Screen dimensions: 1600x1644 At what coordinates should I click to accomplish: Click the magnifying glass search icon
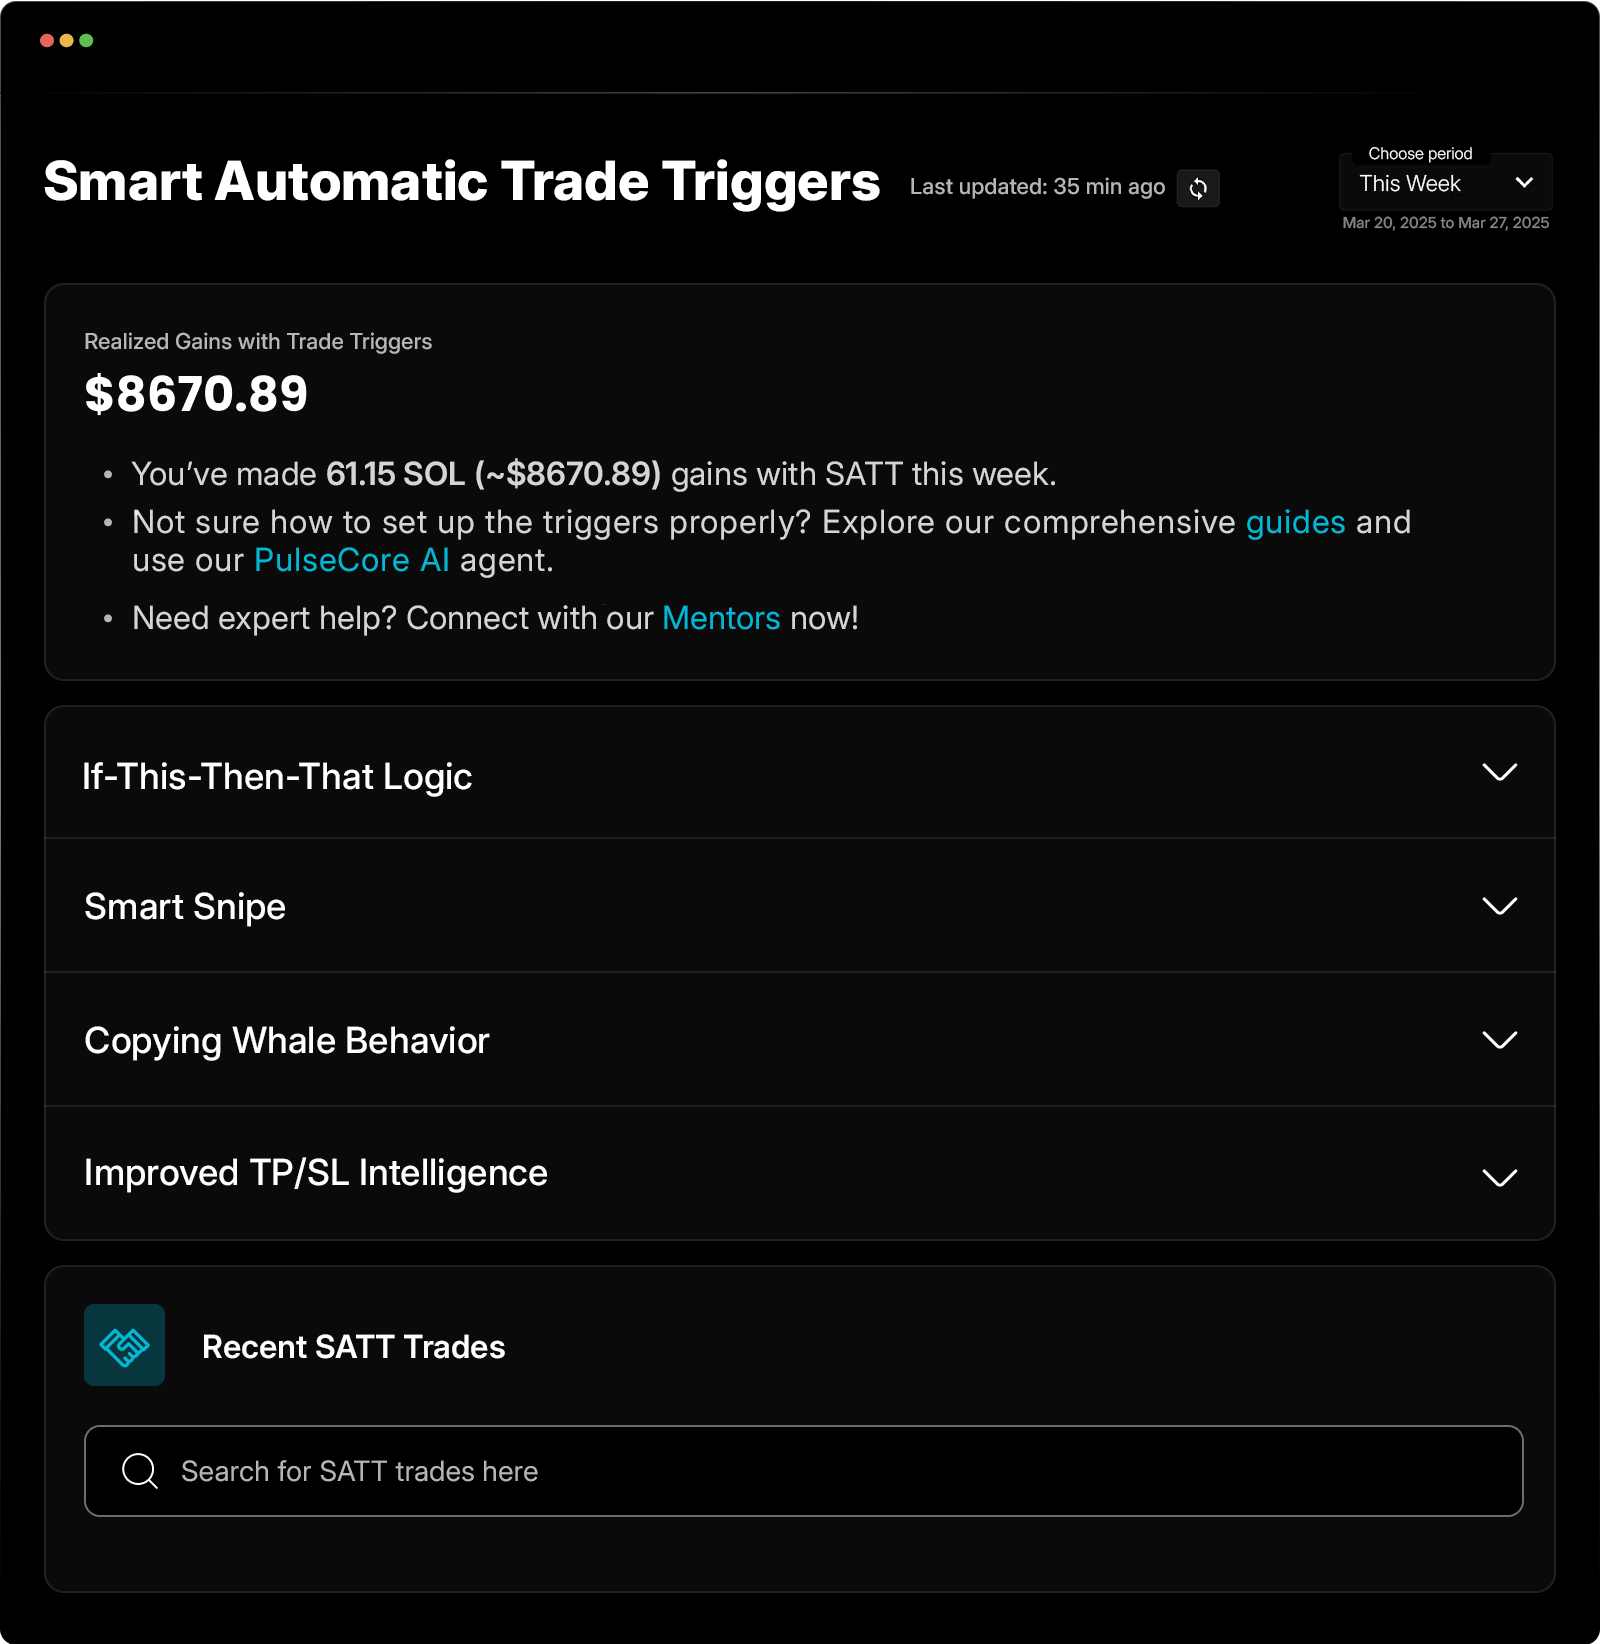click(x=139, y=1471)
